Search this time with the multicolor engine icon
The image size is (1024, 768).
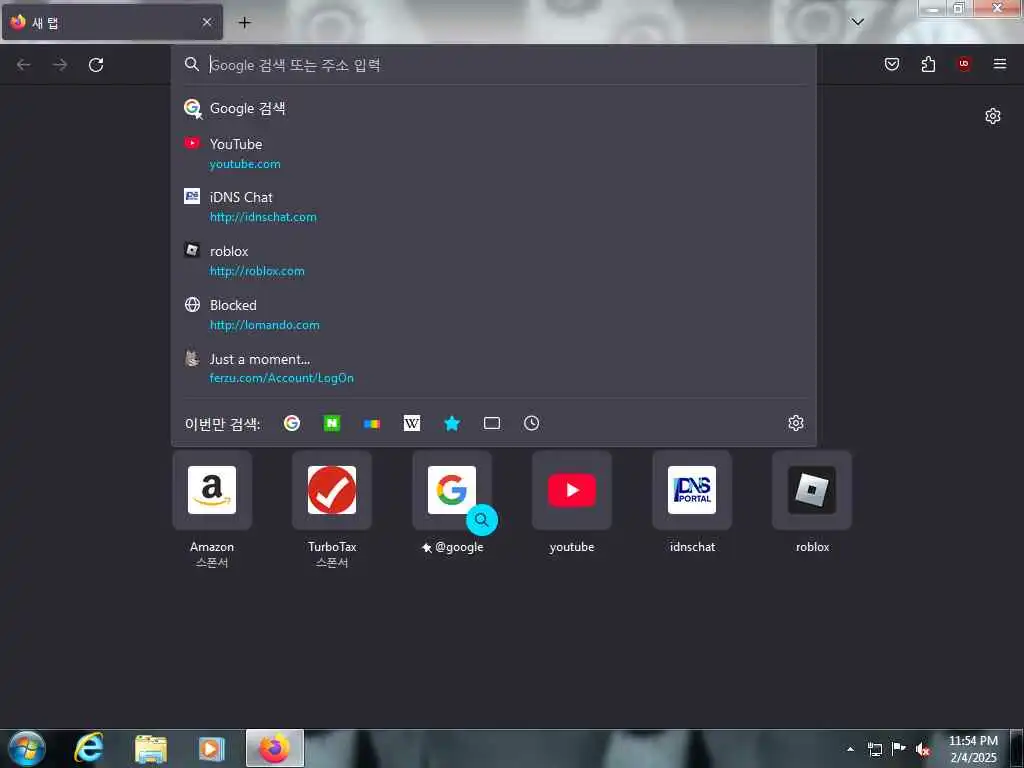pos(372,423)
